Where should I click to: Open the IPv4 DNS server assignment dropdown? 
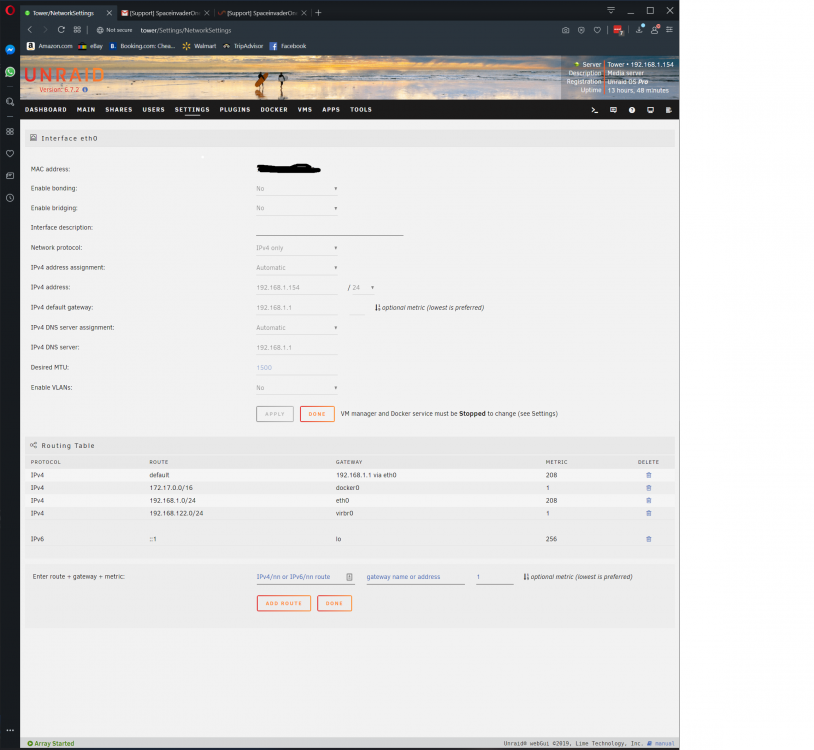296,328
